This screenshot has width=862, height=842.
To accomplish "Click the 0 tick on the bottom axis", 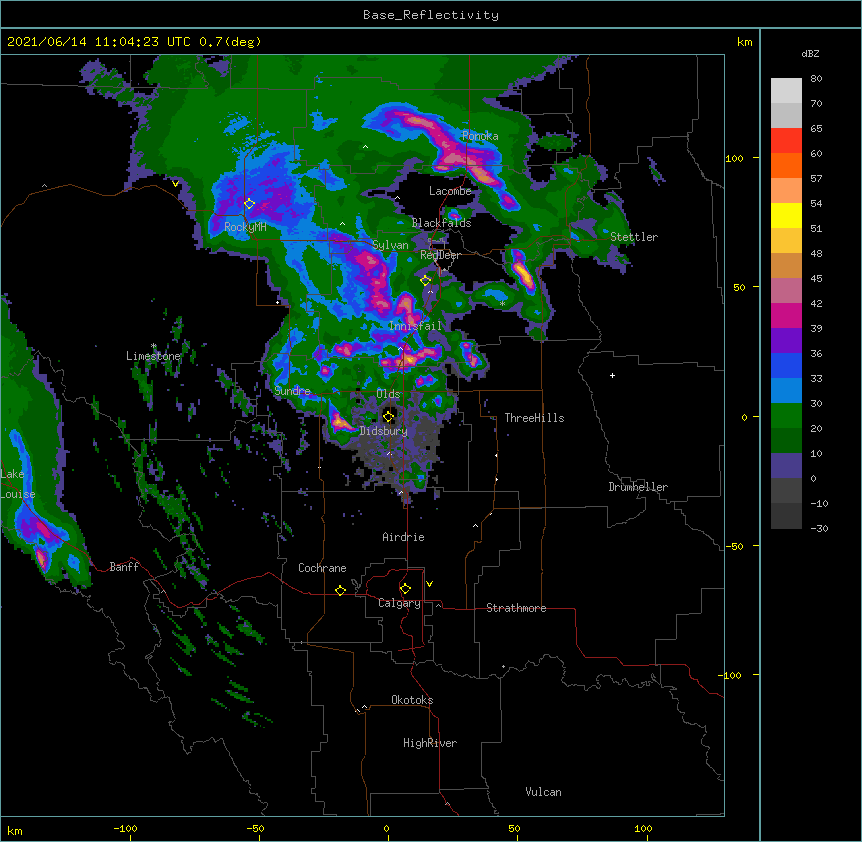I will [x=386, y=828].
